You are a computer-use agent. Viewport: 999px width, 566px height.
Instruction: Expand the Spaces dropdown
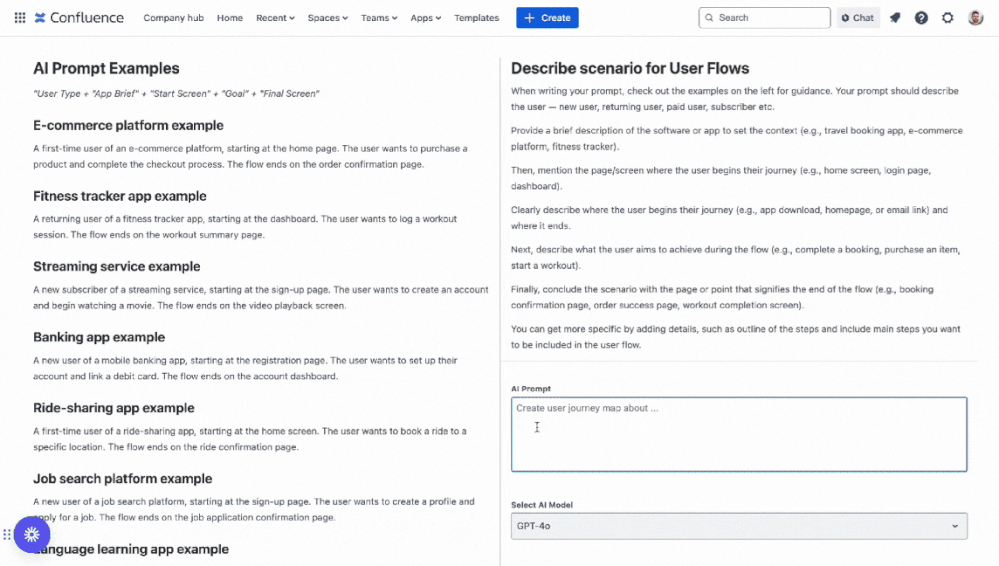(x=327, y=18)
